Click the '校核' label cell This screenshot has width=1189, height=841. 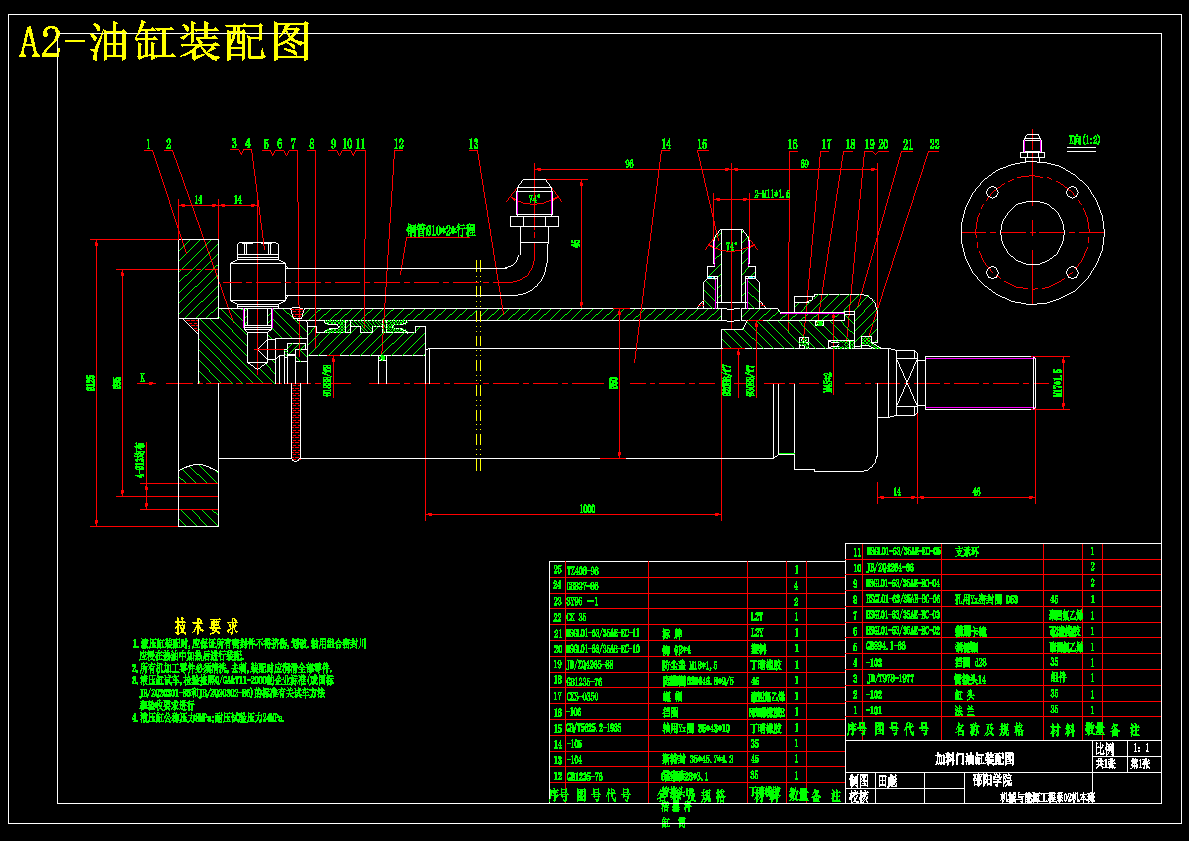860,796
